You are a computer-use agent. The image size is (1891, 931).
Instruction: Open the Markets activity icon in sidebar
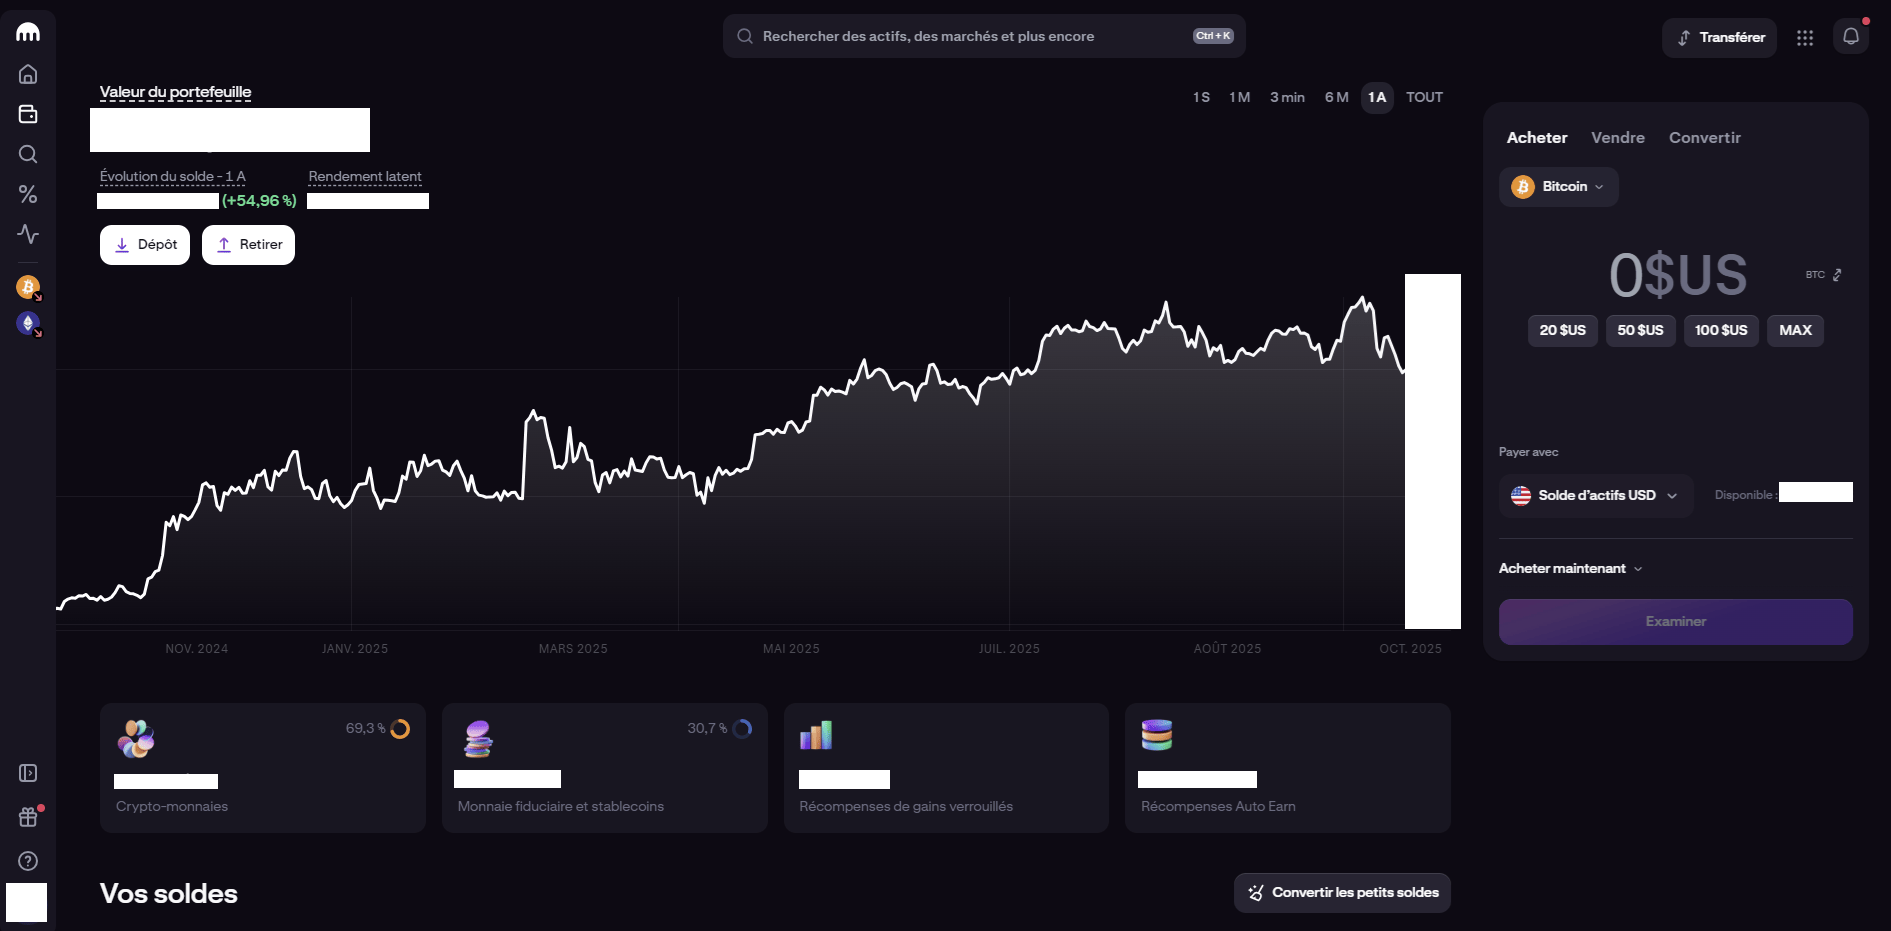[x=27, y=235]
